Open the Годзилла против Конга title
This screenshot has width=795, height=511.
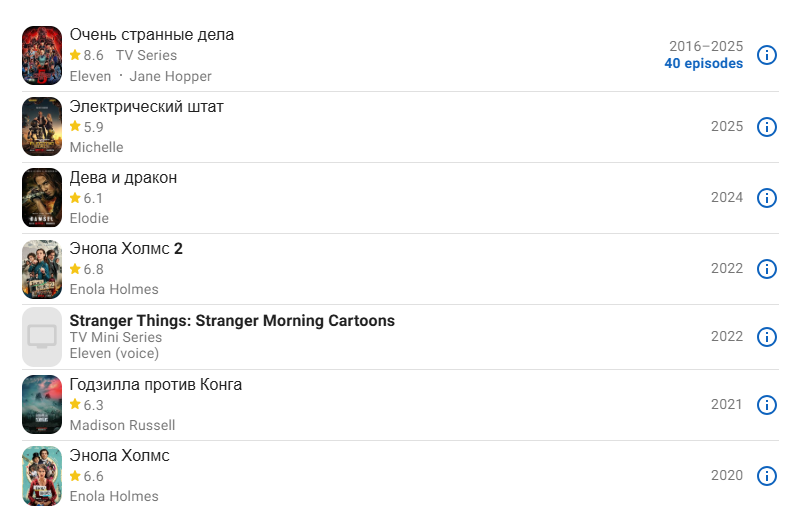pyautogui.click(x=155, y=385)
